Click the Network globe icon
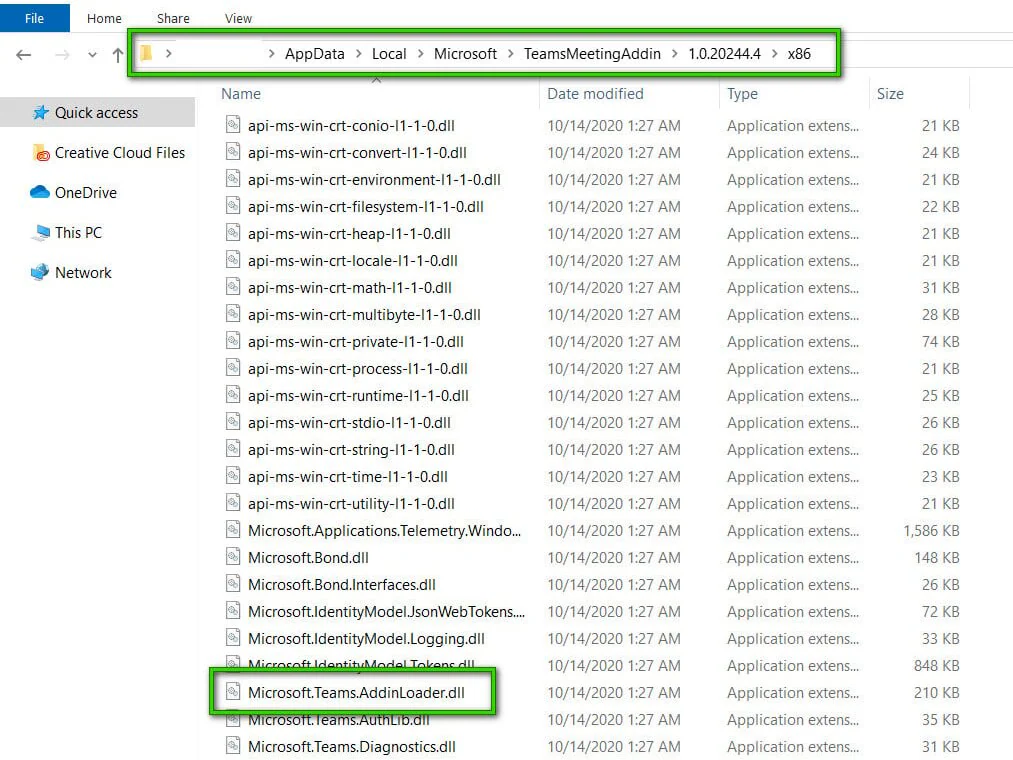The height and width of the screenshot is (760, 1013). click(x=40, y=272)
